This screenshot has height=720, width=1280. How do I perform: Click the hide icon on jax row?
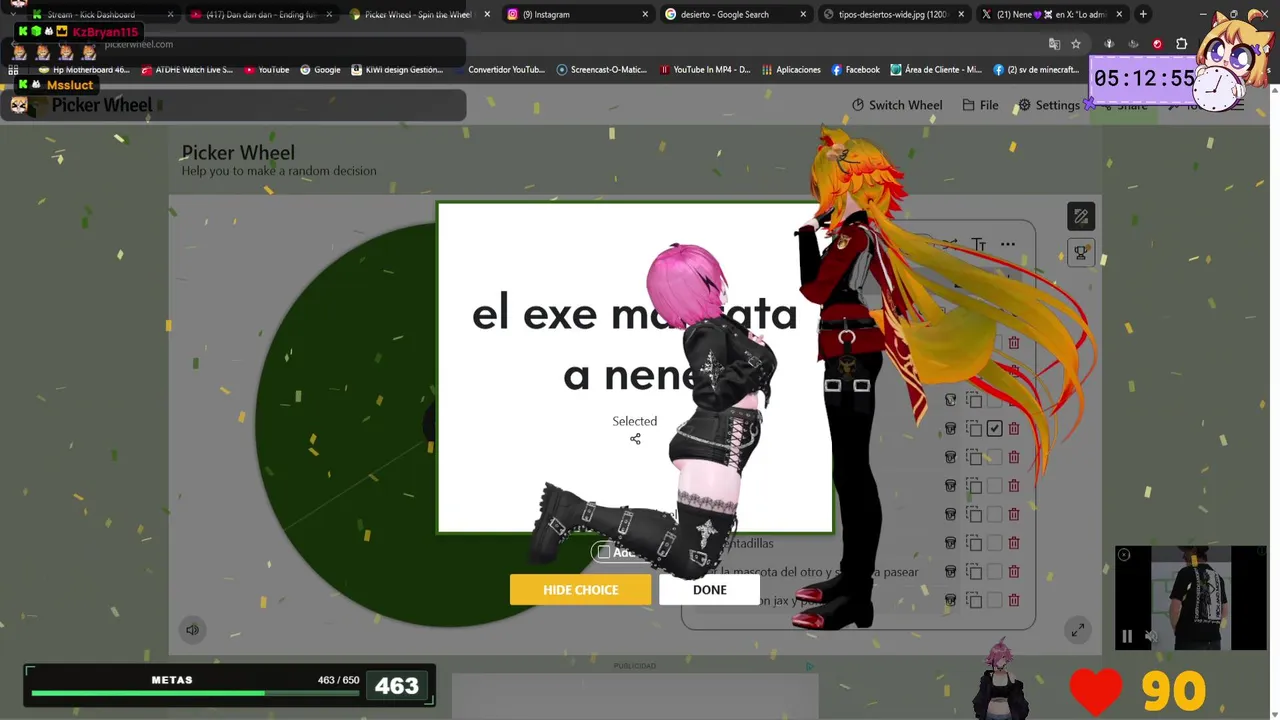950,600
